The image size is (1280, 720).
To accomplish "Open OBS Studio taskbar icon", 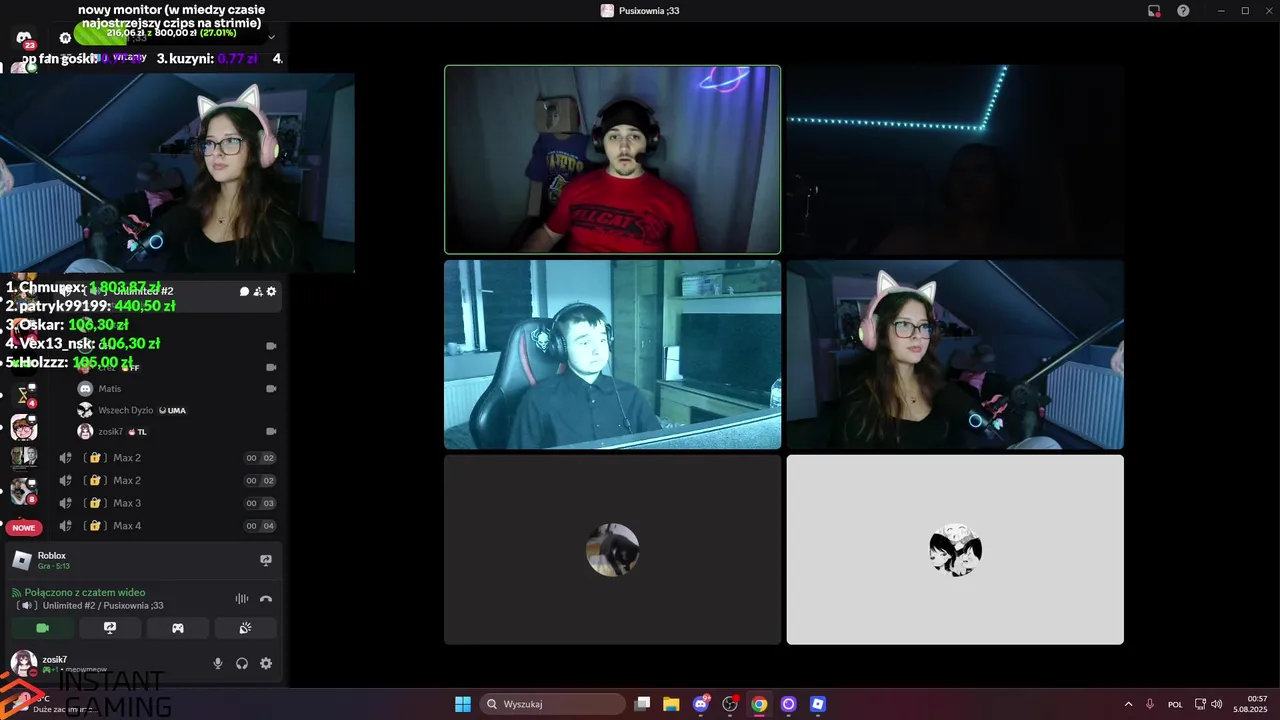I will (730, 704).
